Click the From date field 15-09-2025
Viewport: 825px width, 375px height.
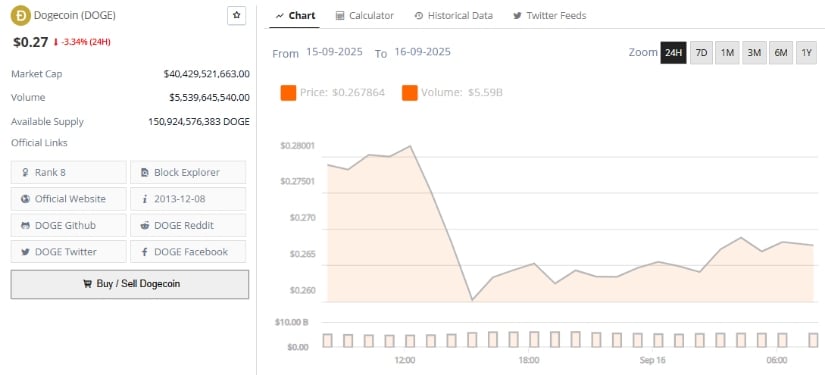pos(334,52)
